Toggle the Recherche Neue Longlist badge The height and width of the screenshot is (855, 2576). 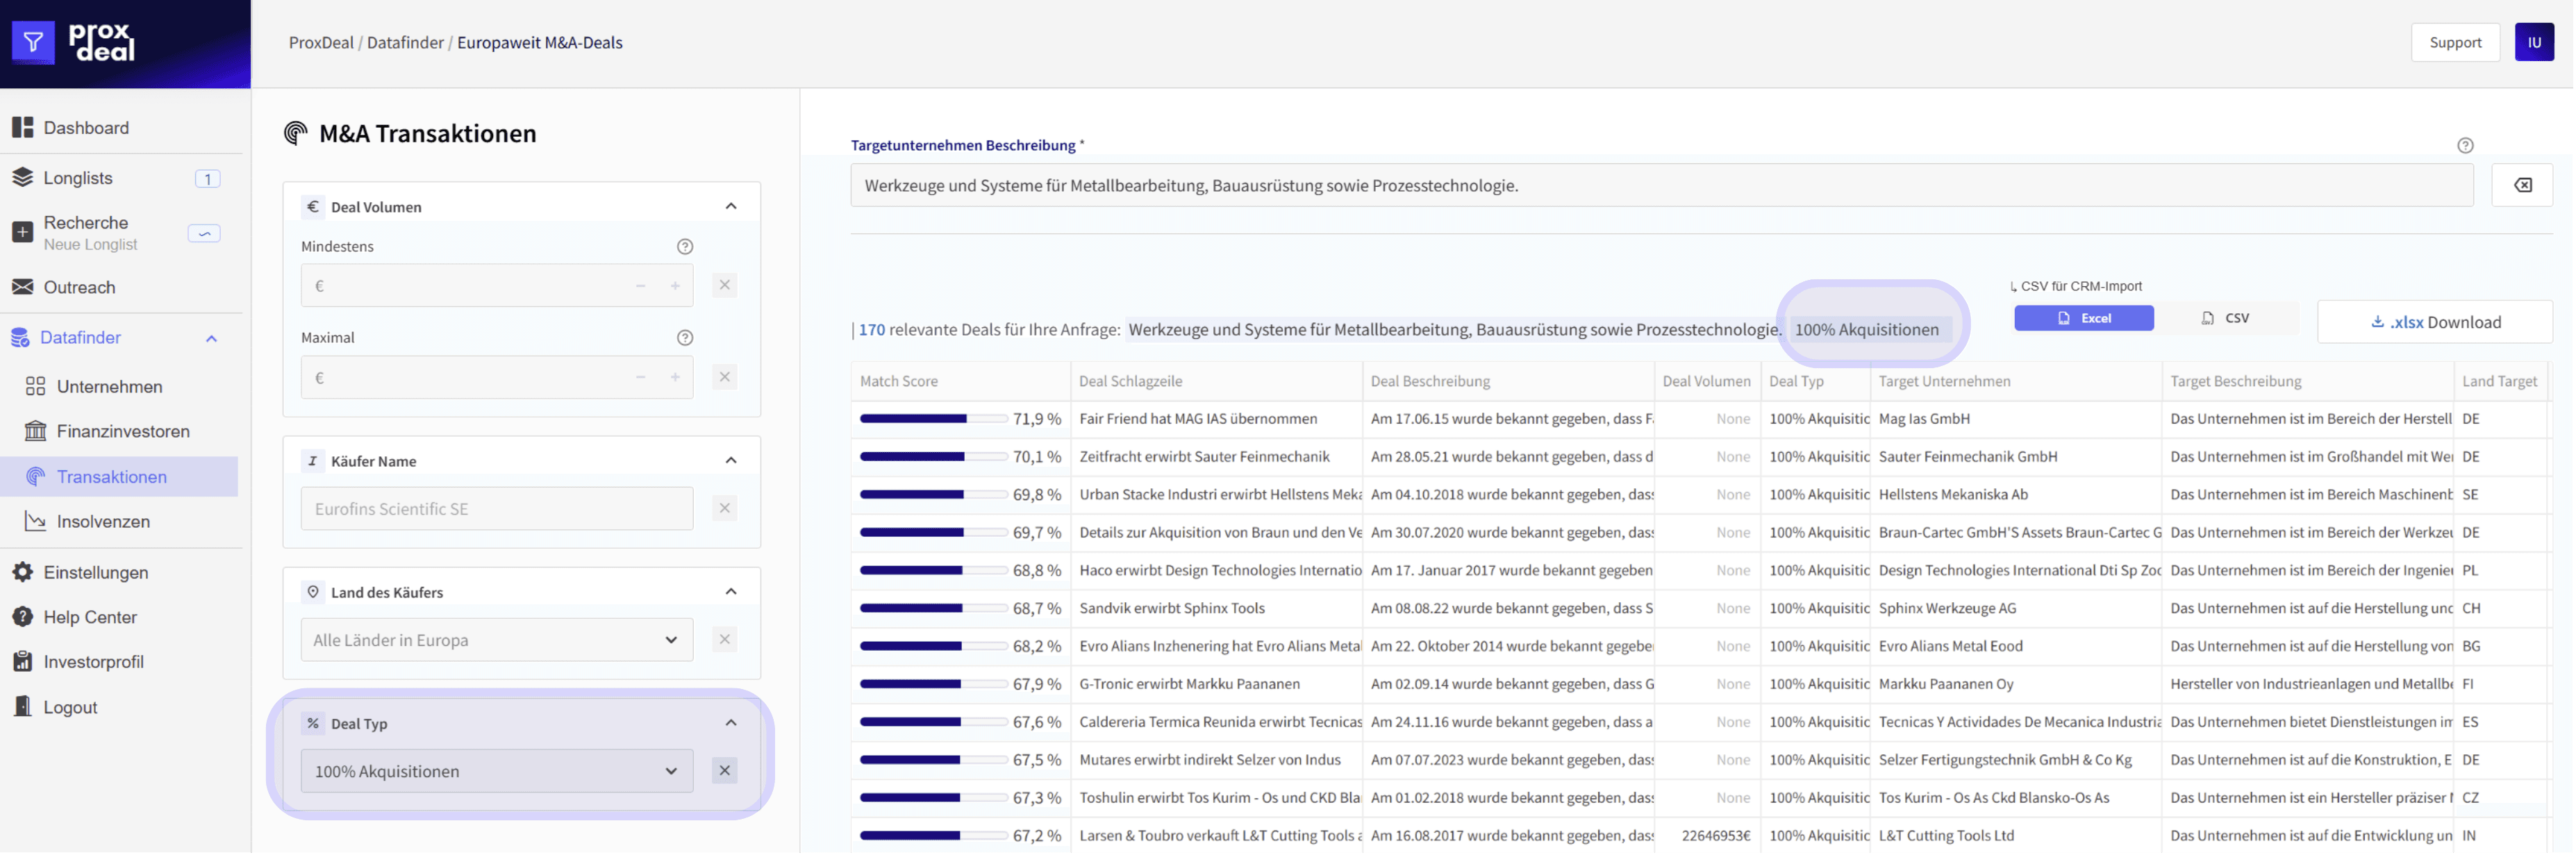[x=204, y=233]
